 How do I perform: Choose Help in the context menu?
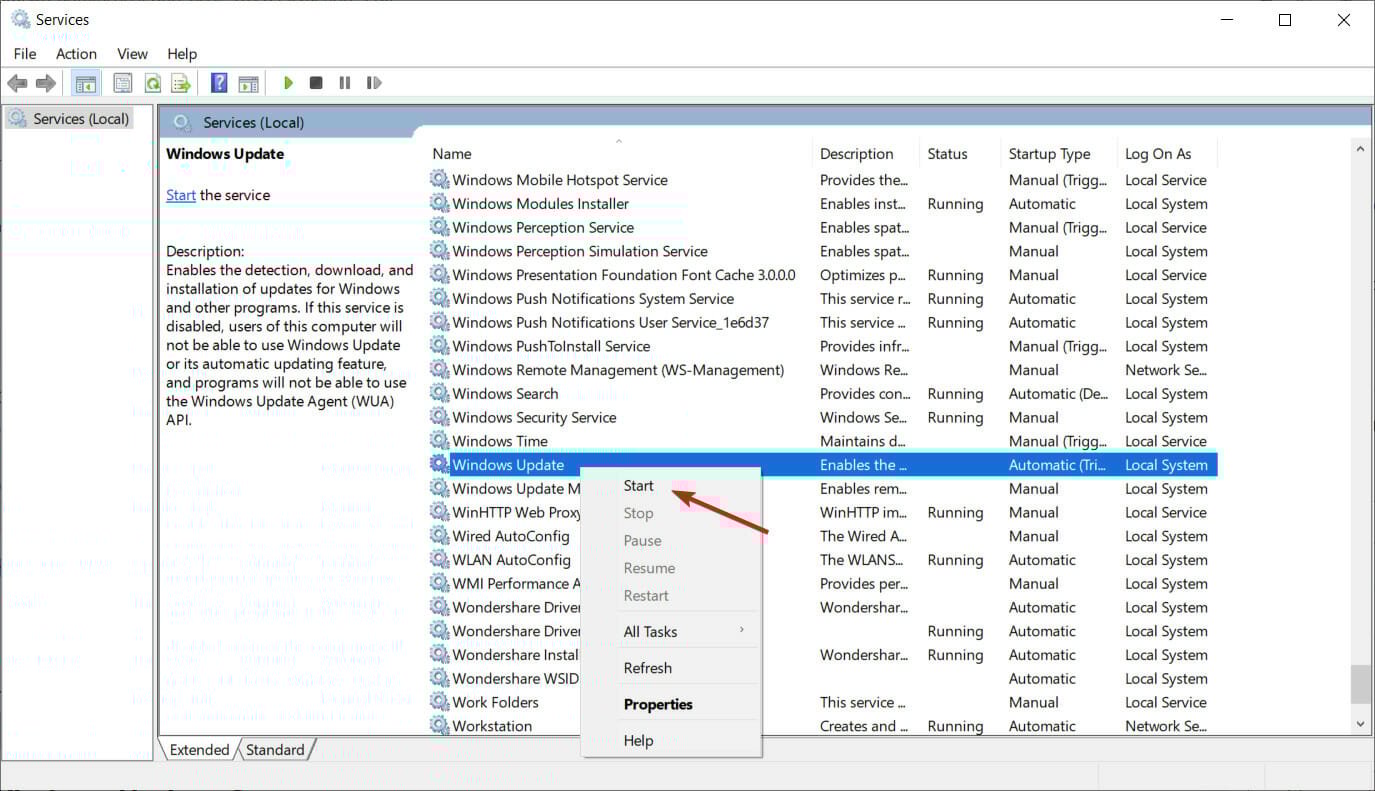pyautogui.click(x=671, y=741)
